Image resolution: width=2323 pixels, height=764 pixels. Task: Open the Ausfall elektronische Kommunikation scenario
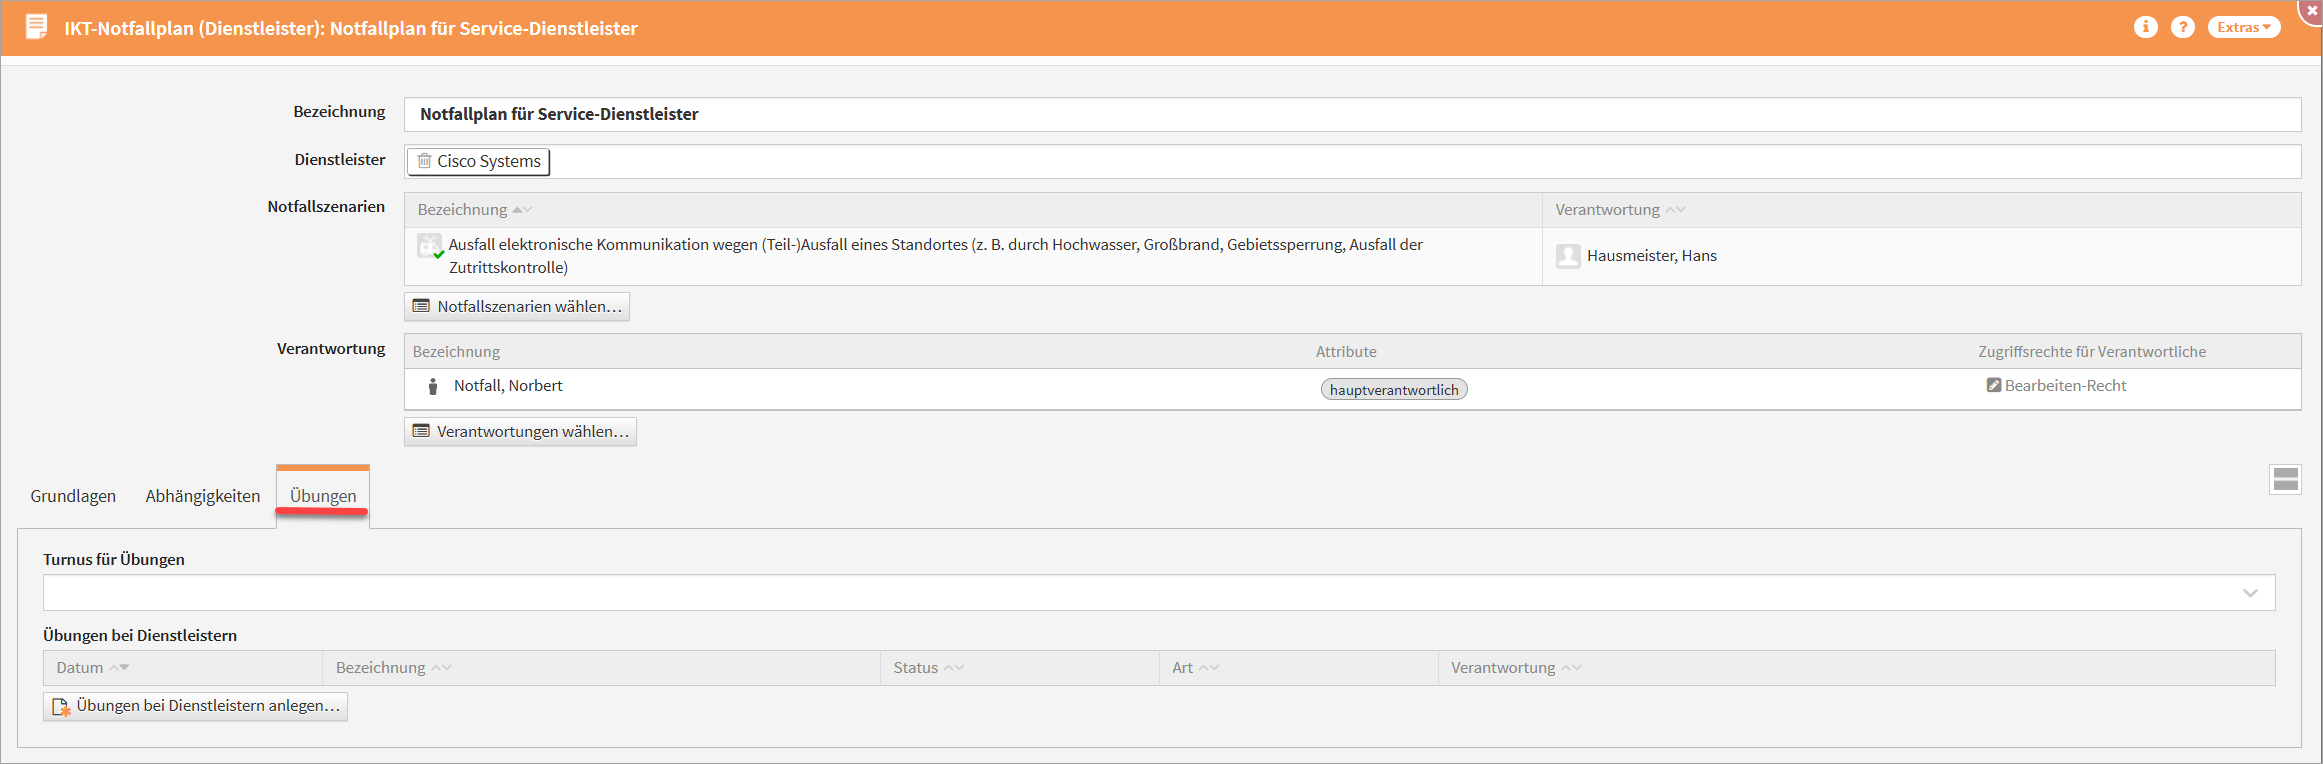935,256
